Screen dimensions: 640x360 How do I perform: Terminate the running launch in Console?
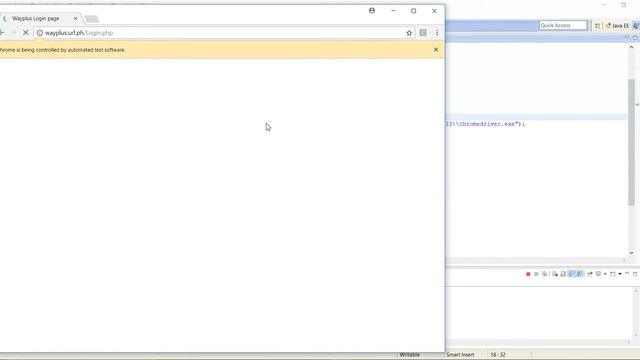pos(528,274)
